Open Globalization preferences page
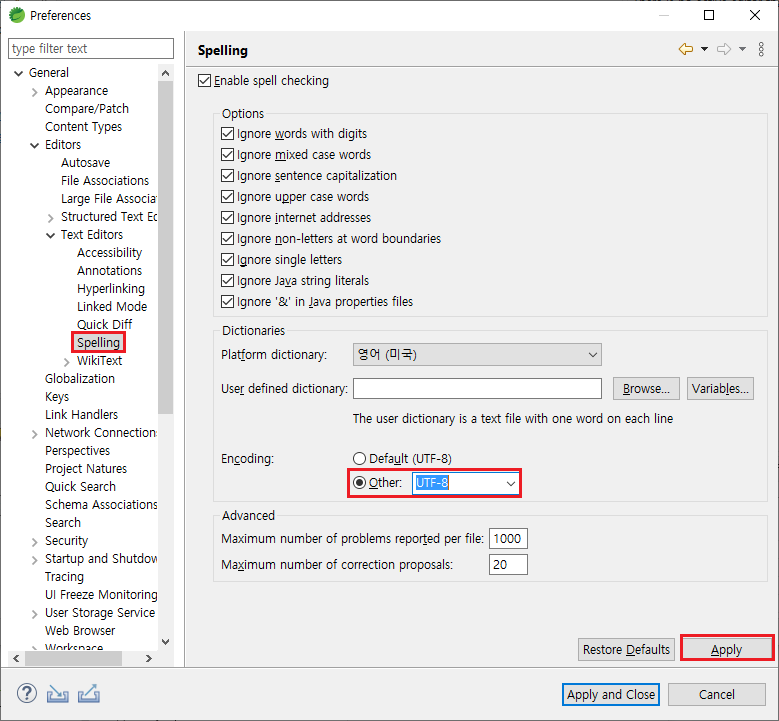Screen dimensions: 779x721 point(79,379)
